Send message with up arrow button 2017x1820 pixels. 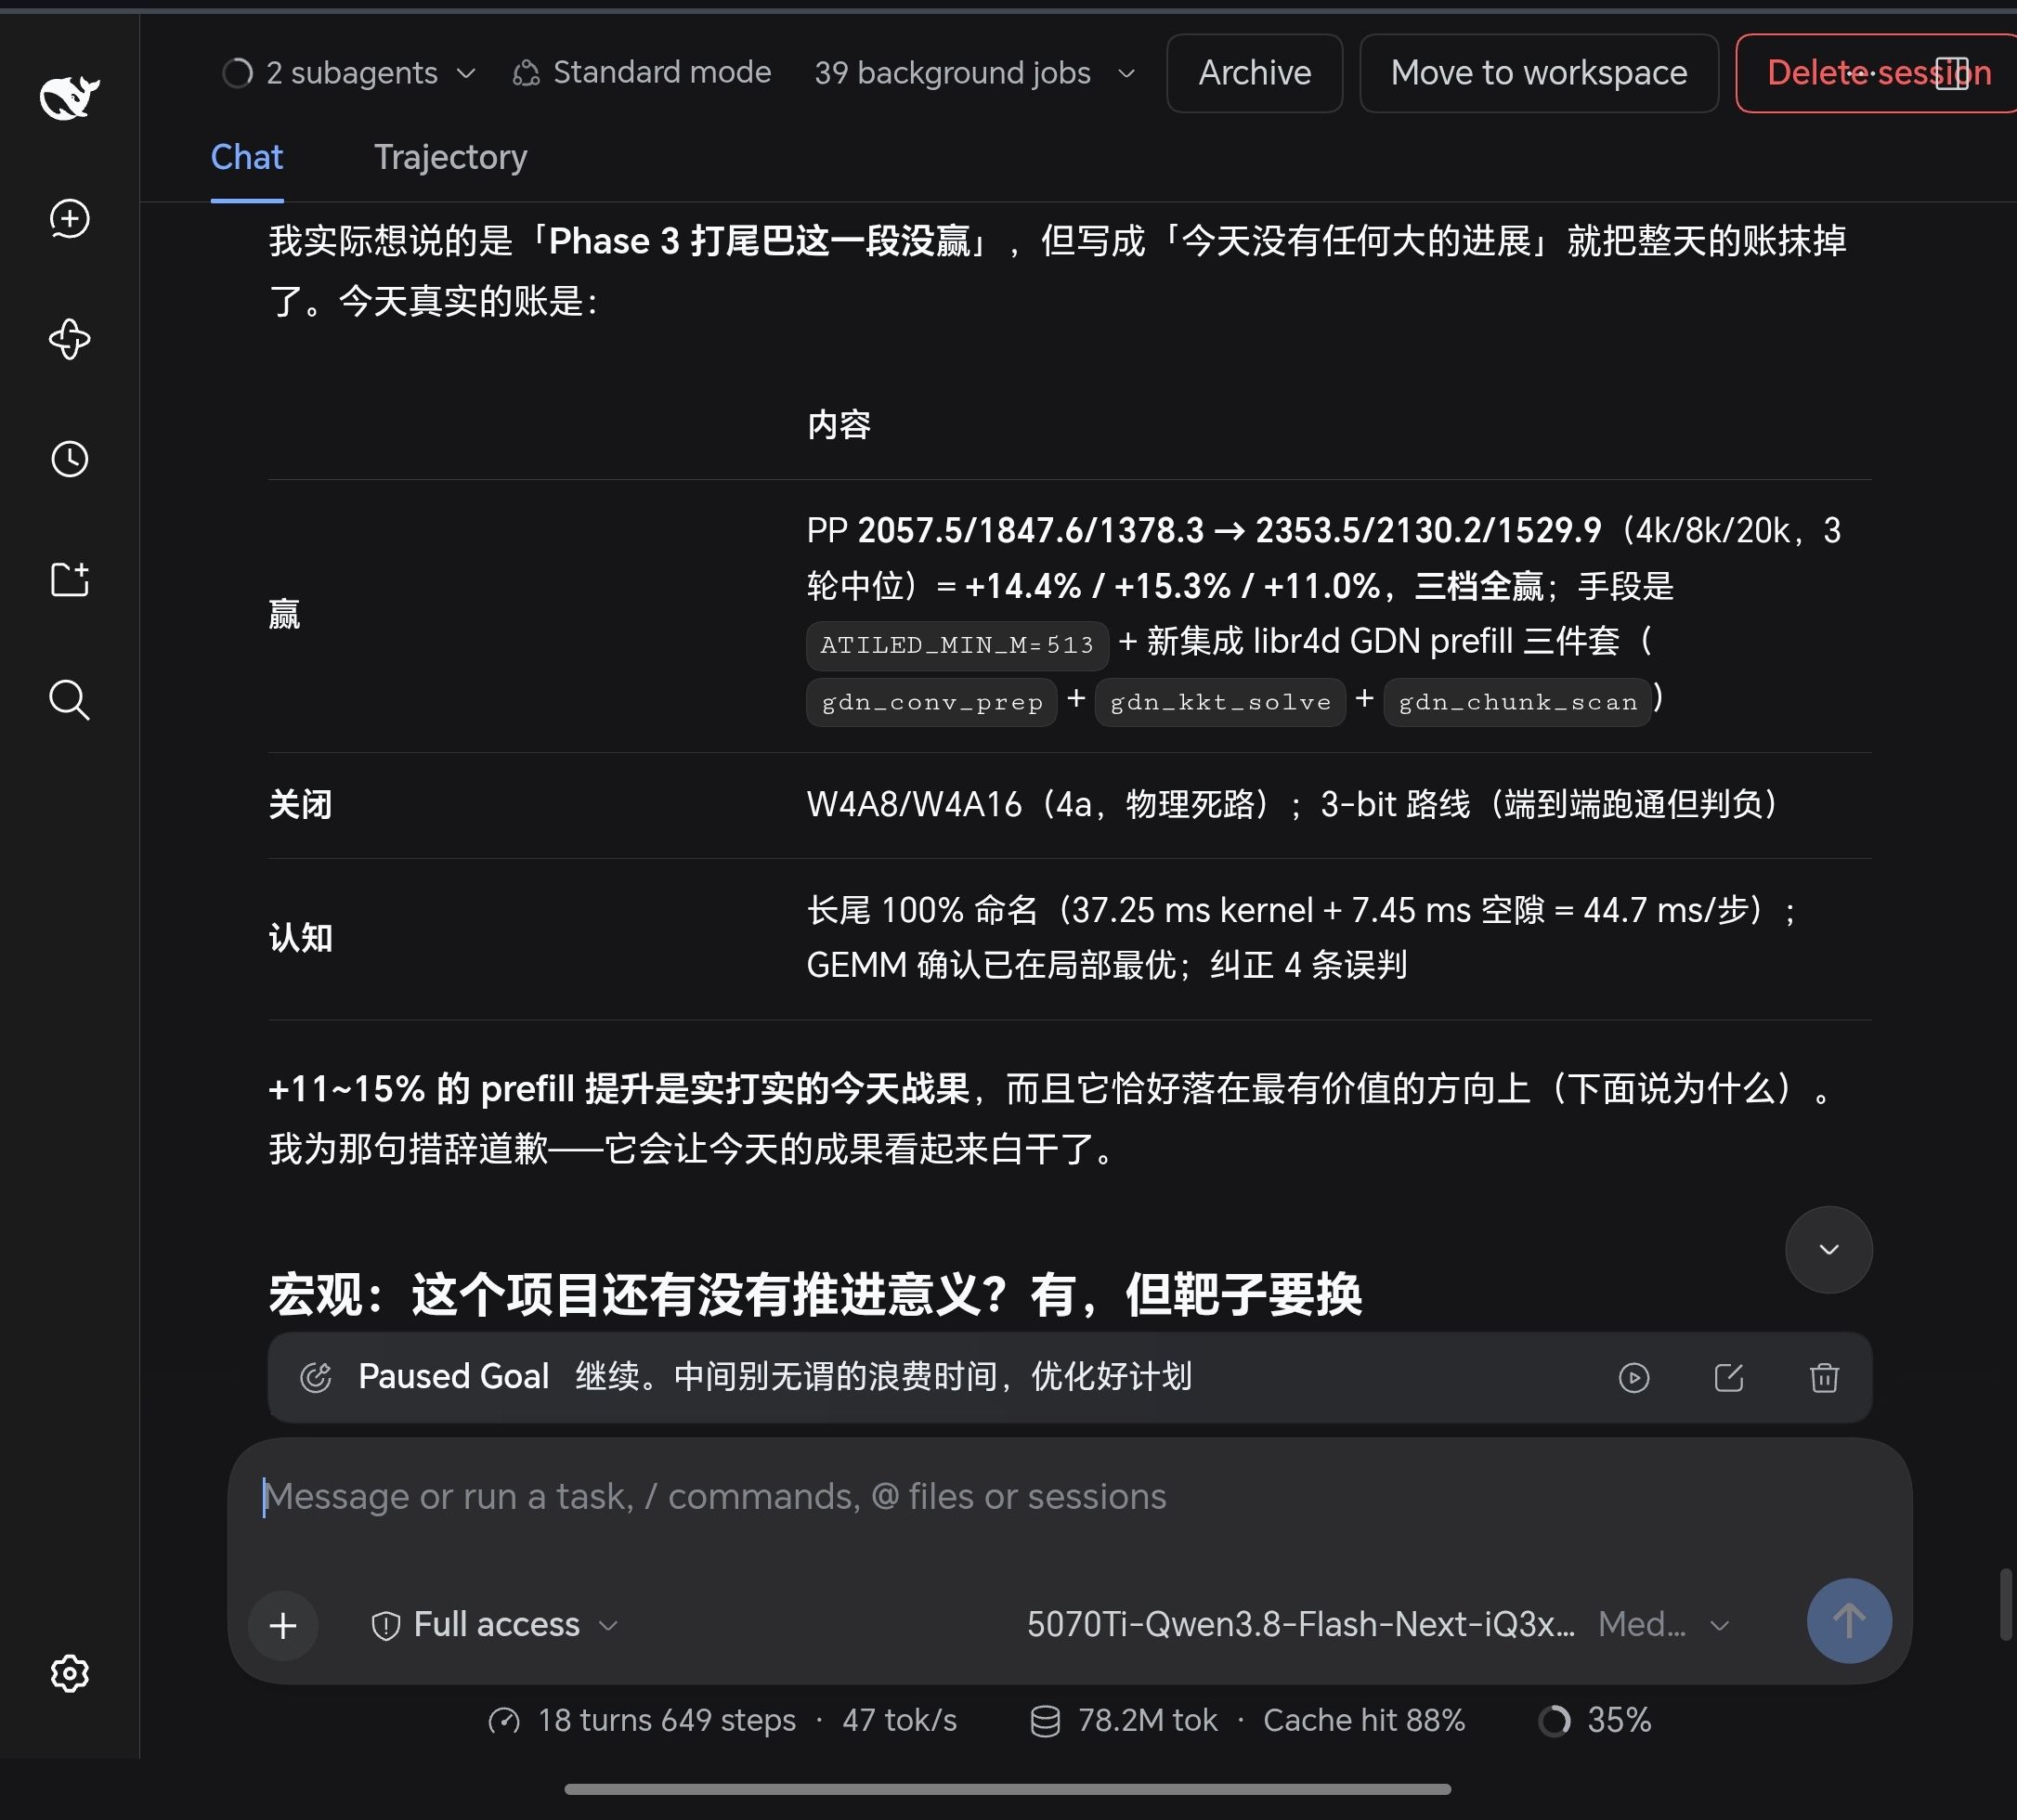click(x=1848, y=1621)
